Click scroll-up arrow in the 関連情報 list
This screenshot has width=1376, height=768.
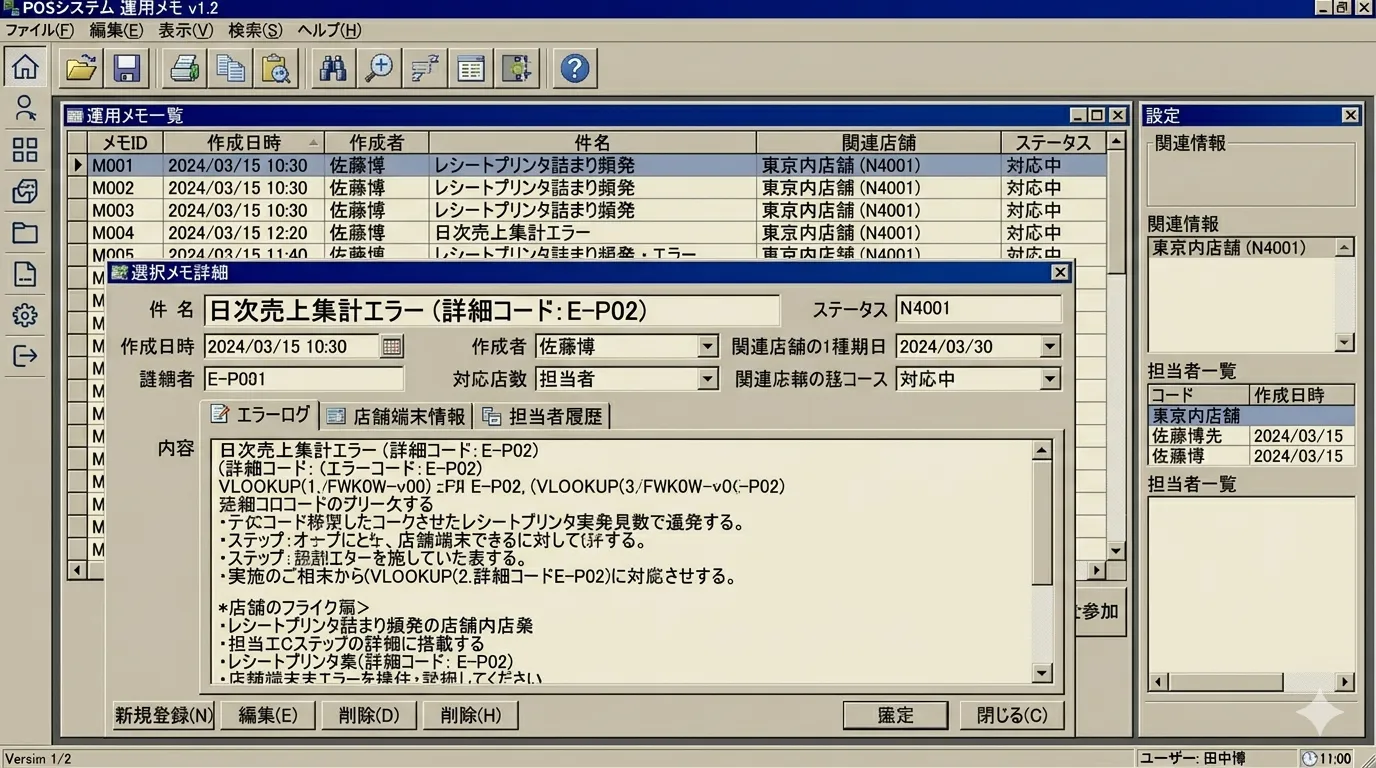click(1345, 247)
